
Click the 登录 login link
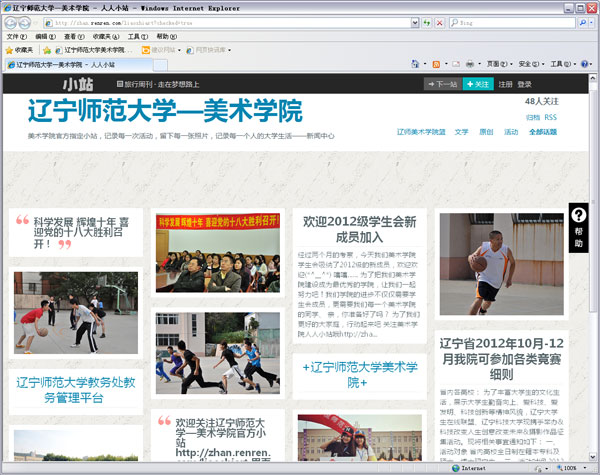point(525,84)
